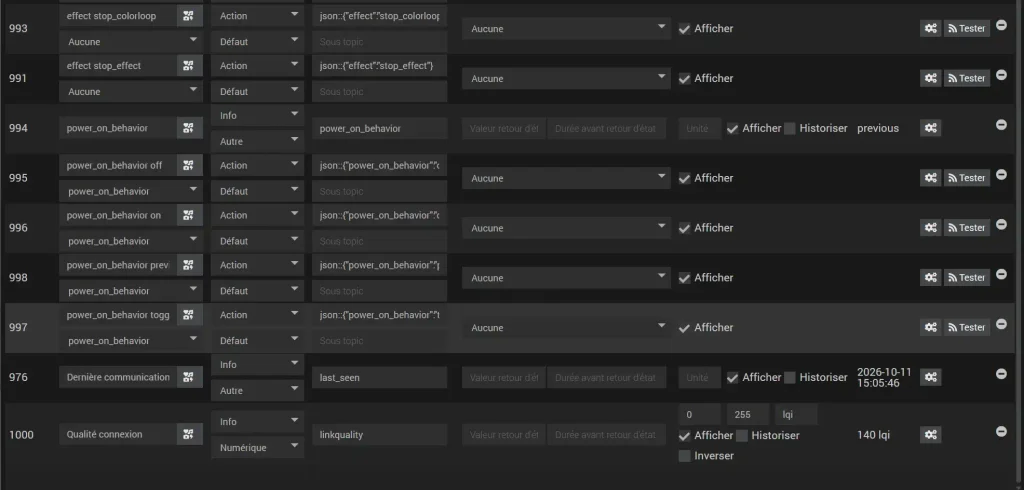
Task: Remove command 994 with minus icon
Action: [x=1001, y=125]
